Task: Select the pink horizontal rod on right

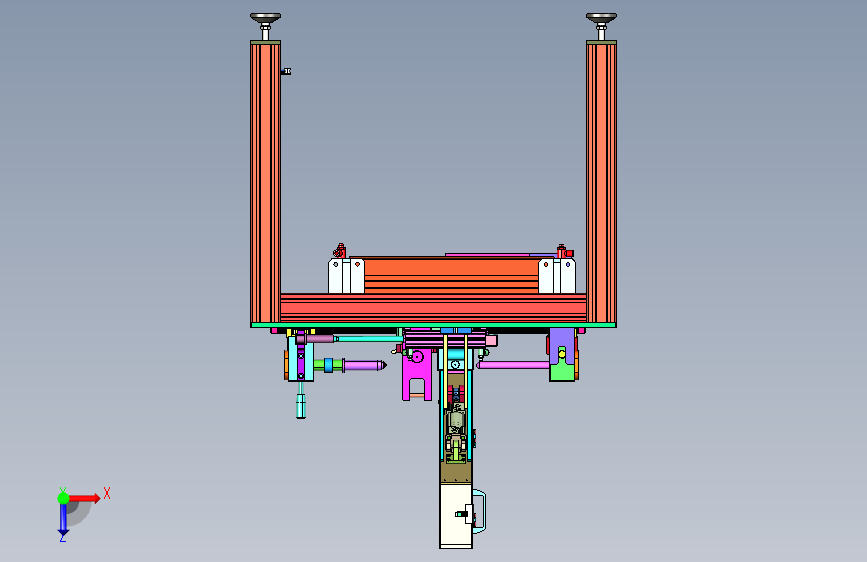Action: coord(513,365)
